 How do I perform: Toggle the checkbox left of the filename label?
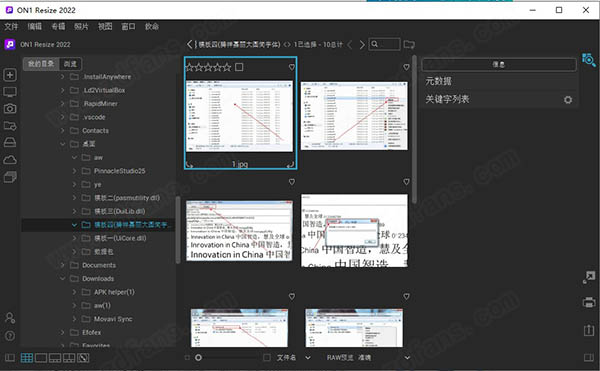tap(267, 358)
